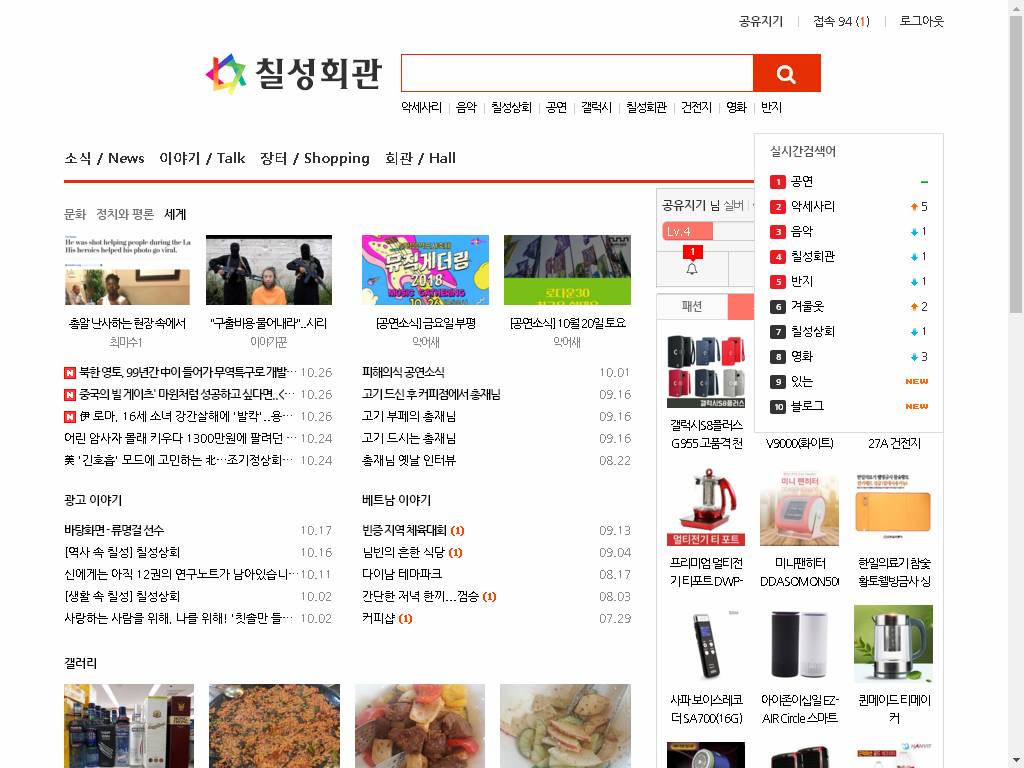Click the NEW badge beside 블로그
Viewport: 1024px width, 768px height.
(916, 407)
